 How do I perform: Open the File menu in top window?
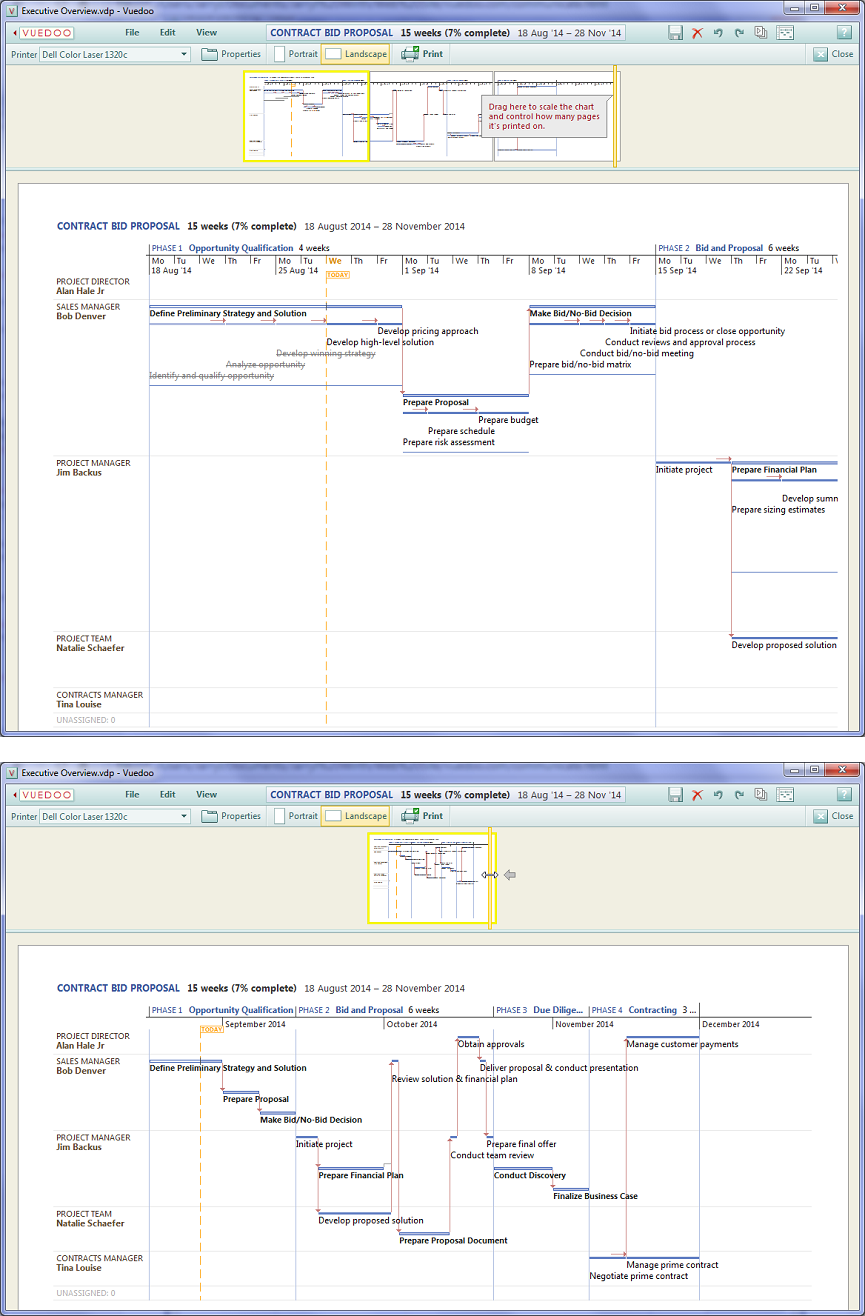[132, 33]
